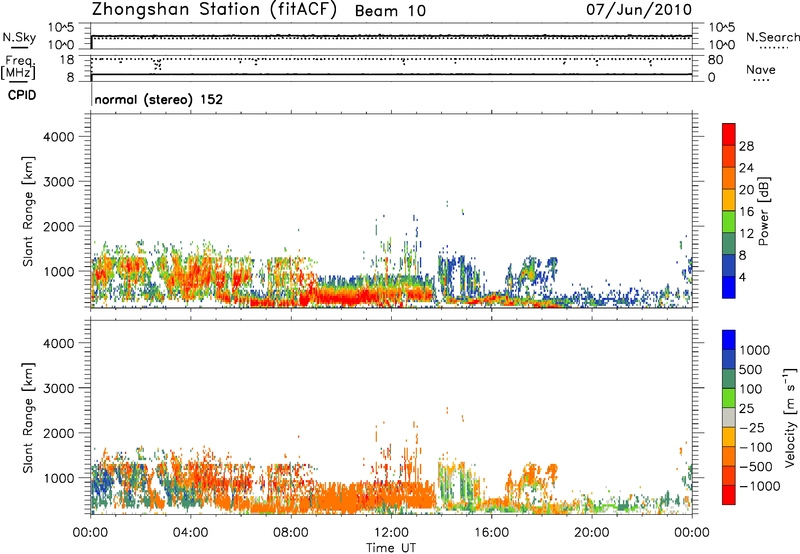Click the N.Search legend label
Viewport: 800px width, 554px height.
point(772,37)
